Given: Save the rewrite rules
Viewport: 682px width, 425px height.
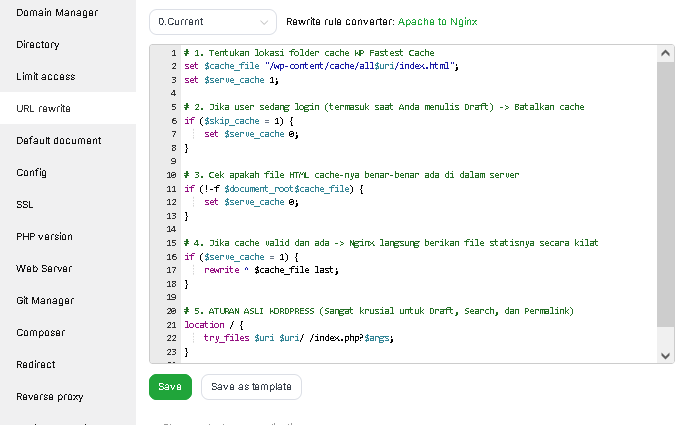Looking at the screenshot, I should [170, 387].
